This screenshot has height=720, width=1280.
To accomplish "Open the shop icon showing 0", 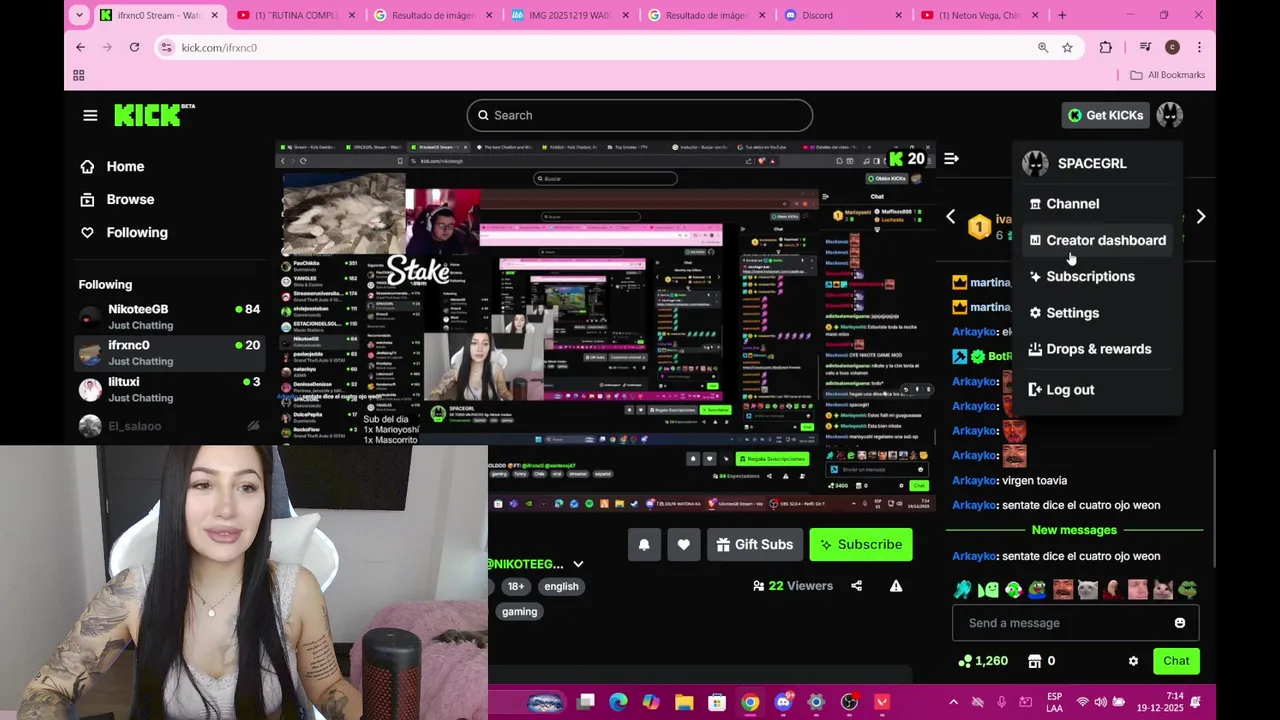I will (1035, 661).
